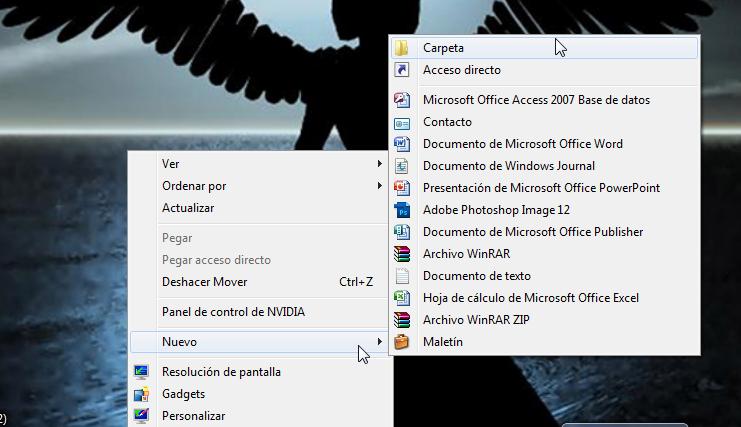Click the Adobe Photoshop Ps icon
741x427 pixels.
pyautogui.click(x=402, y=210)
